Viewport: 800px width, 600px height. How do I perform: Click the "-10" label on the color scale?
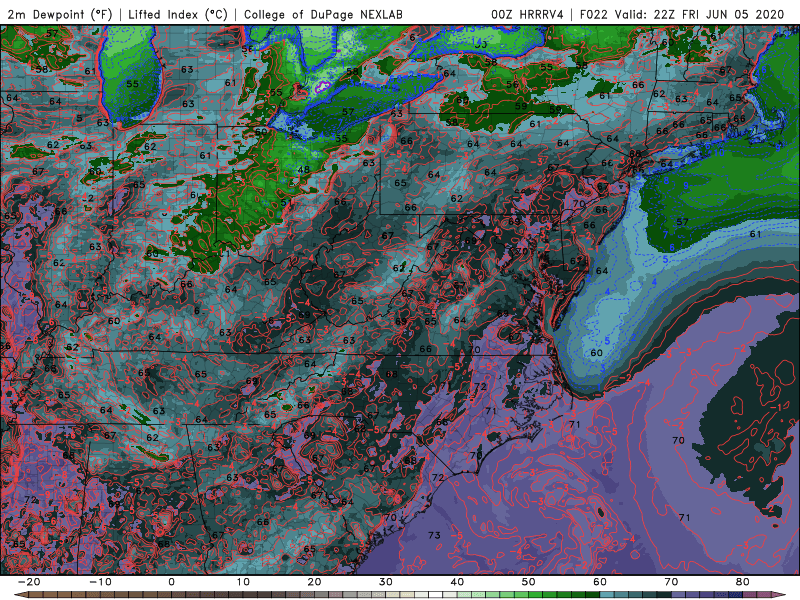pyautogui.click(x=100, y=582)
